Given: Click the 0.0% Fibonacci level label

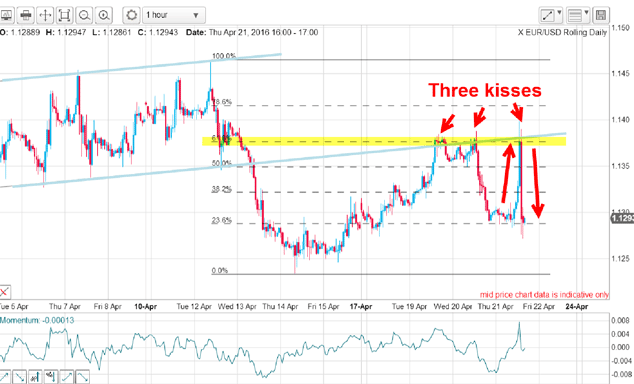Looking at the screenshot, I should tap(220, 270).
